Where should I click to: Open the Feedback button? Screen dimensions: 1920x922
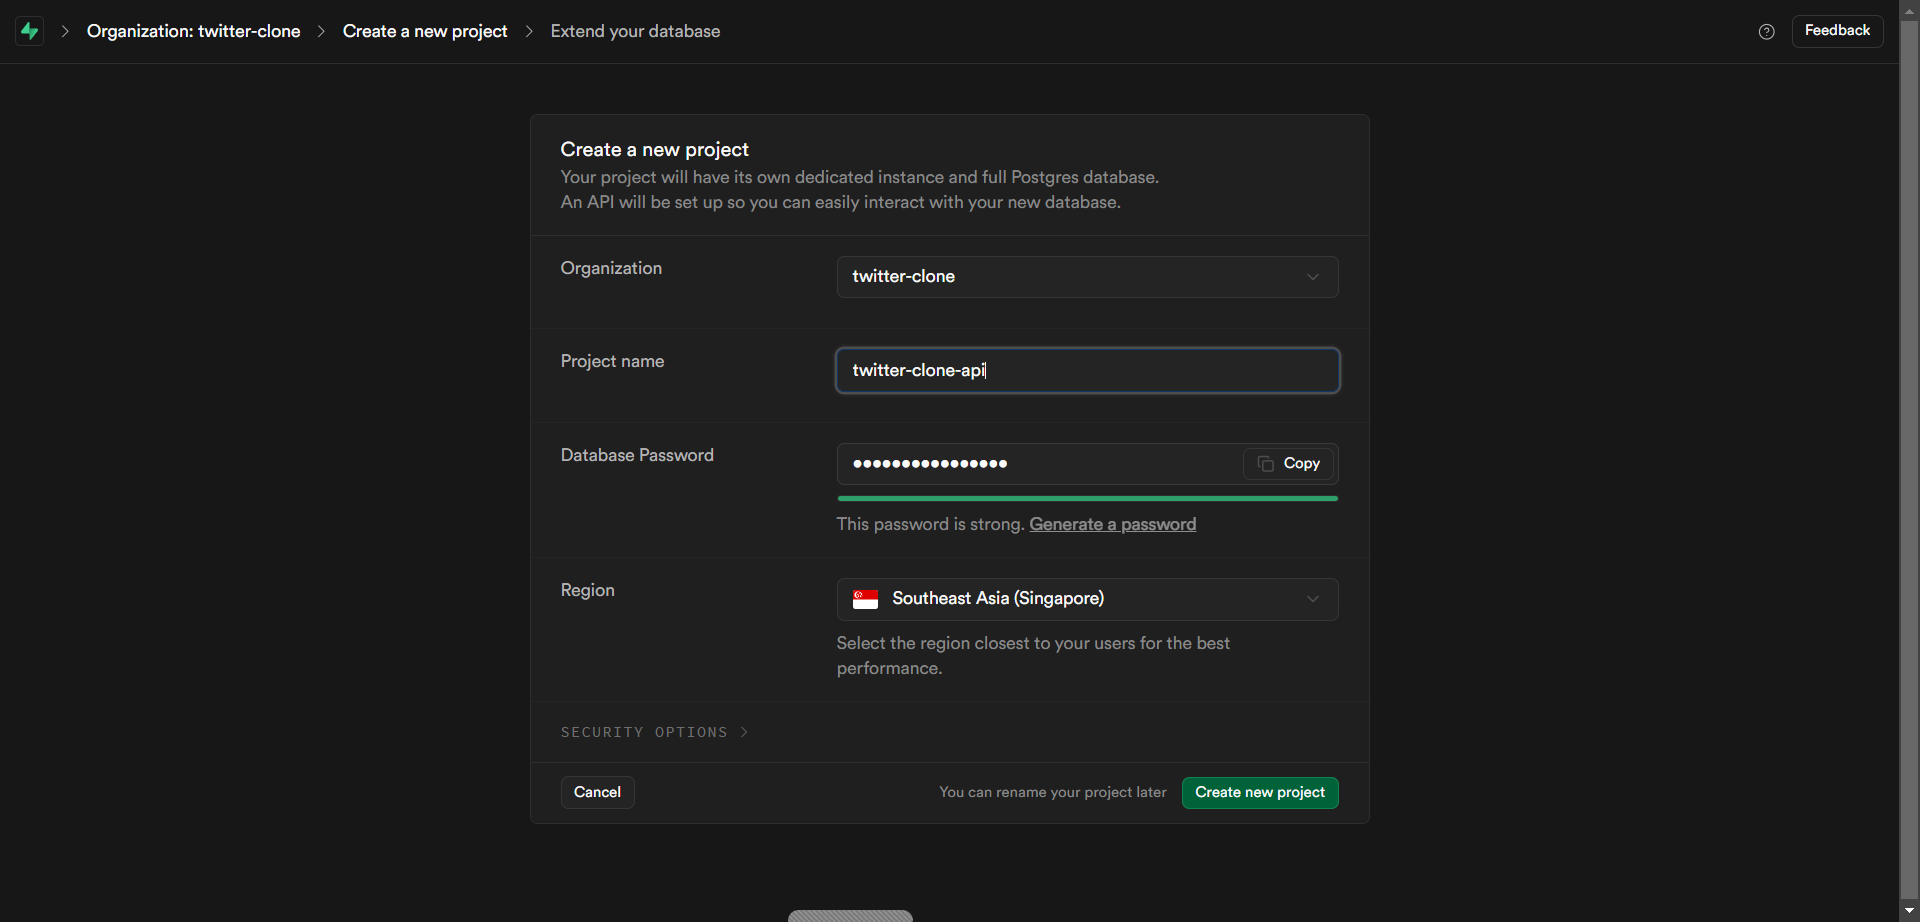(1837, 31)
